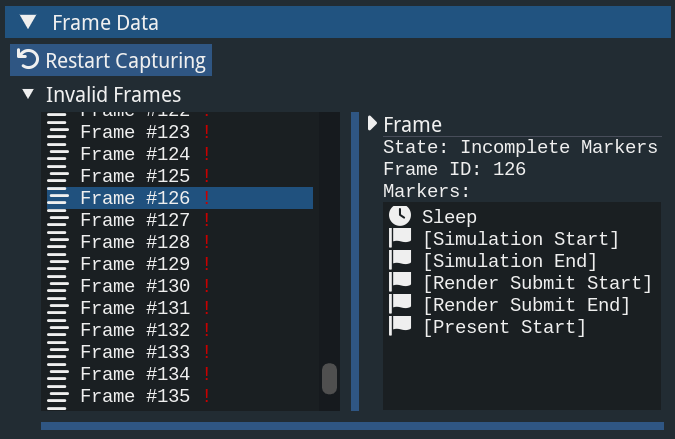Click the flag icon for Present Start
This screenshot has width=675, height=439.
400,327
